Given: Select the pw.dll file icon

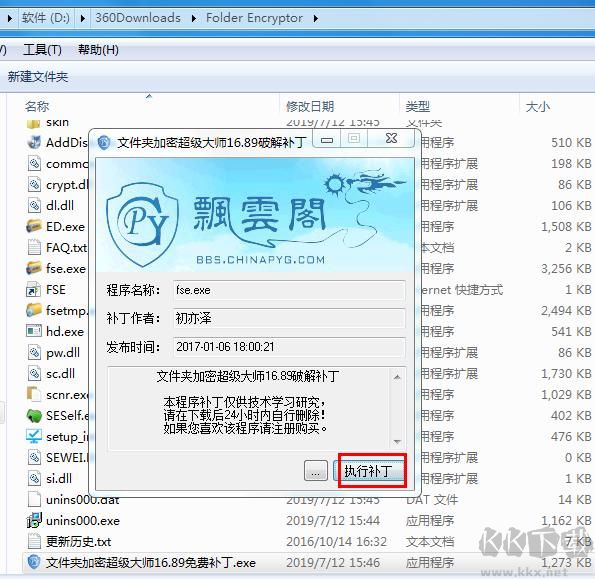Looking at the screenshot, I should 34,352.
